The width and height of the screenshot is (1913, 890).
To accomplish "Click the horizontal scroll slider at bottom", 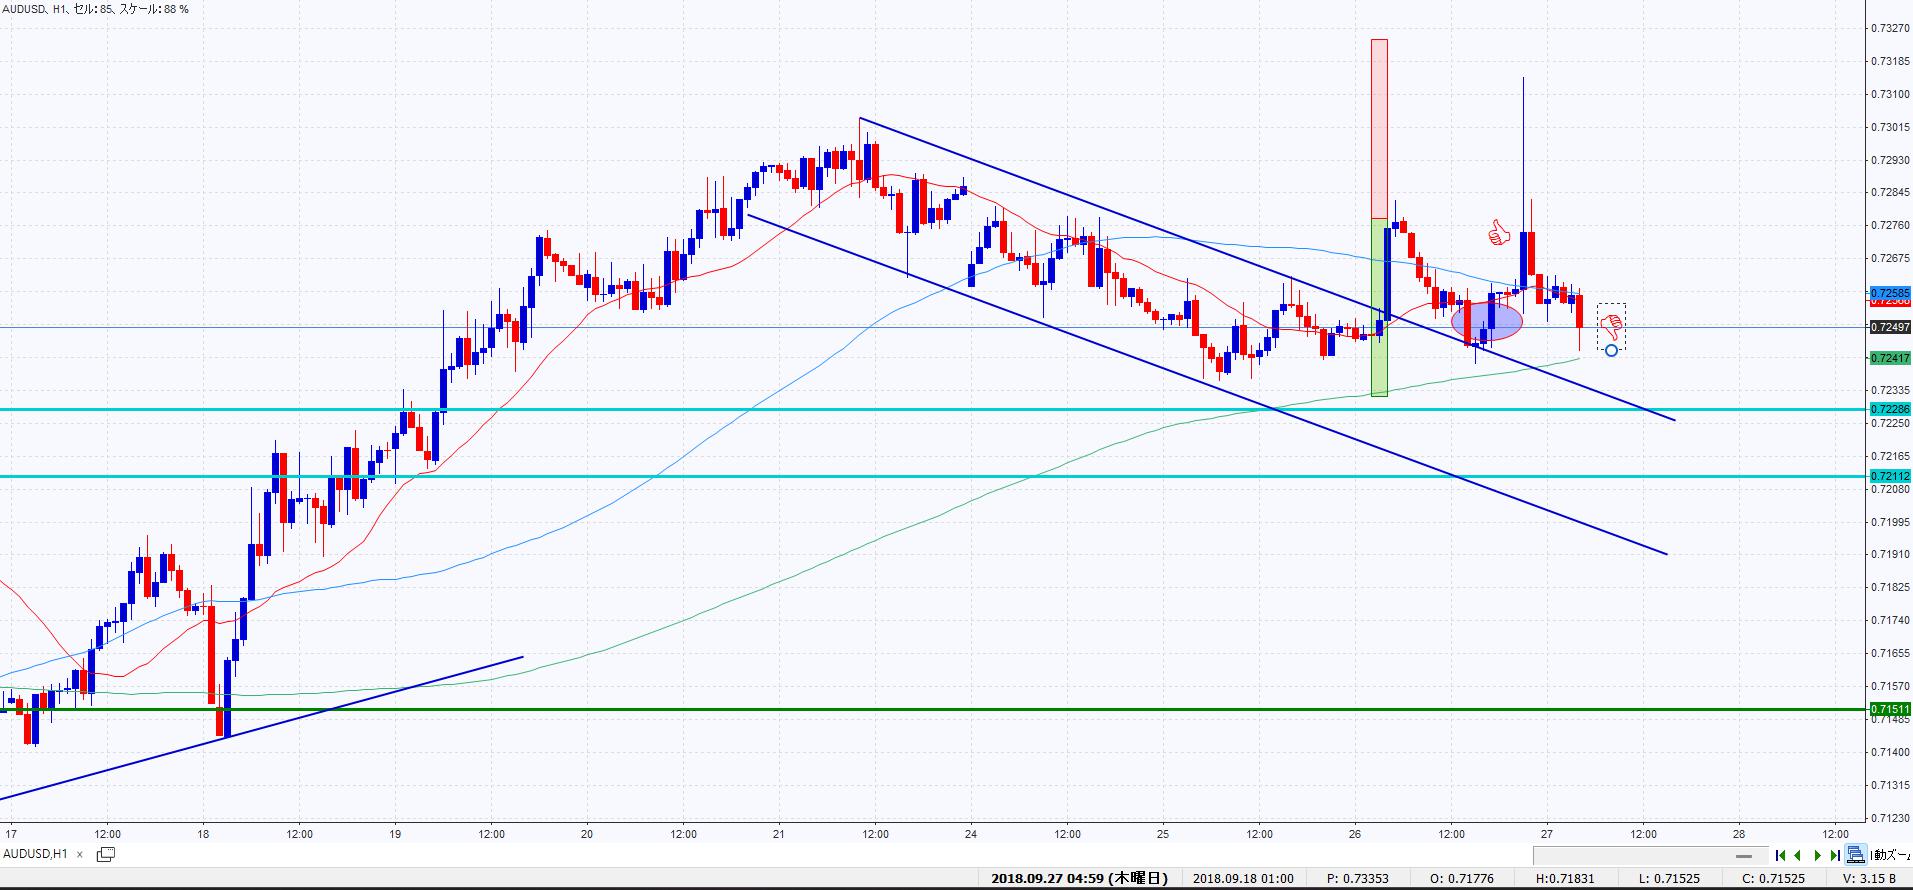I will coord(1743,856).
